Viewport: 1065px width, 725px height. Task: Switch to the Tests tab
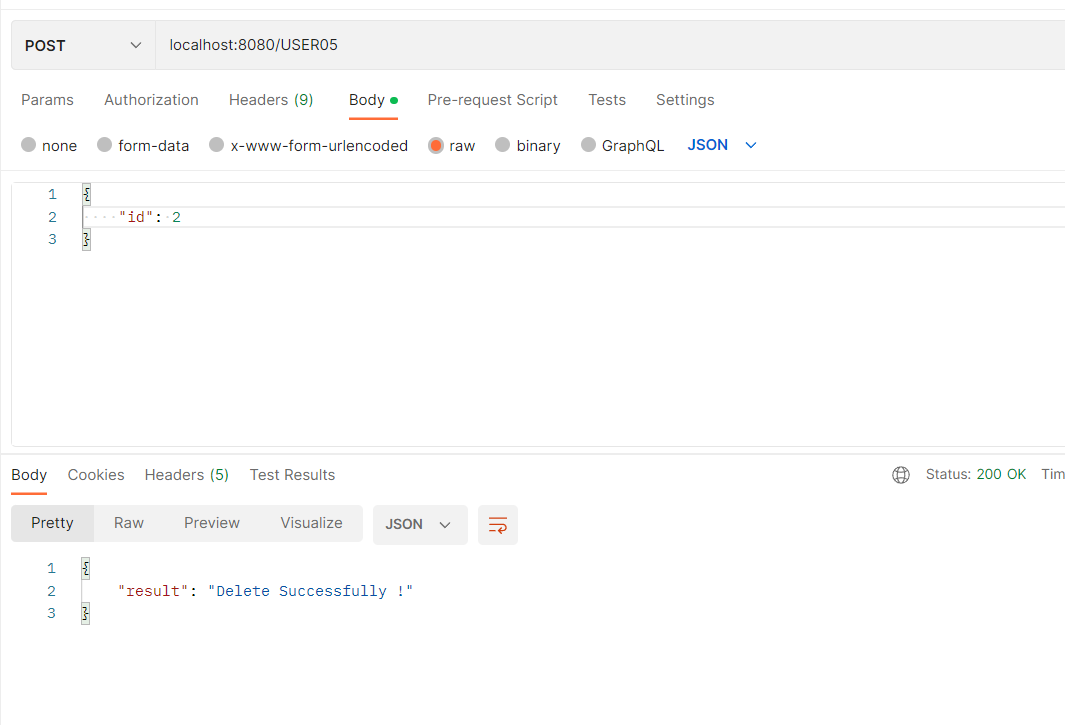click(x=607, y=100)
